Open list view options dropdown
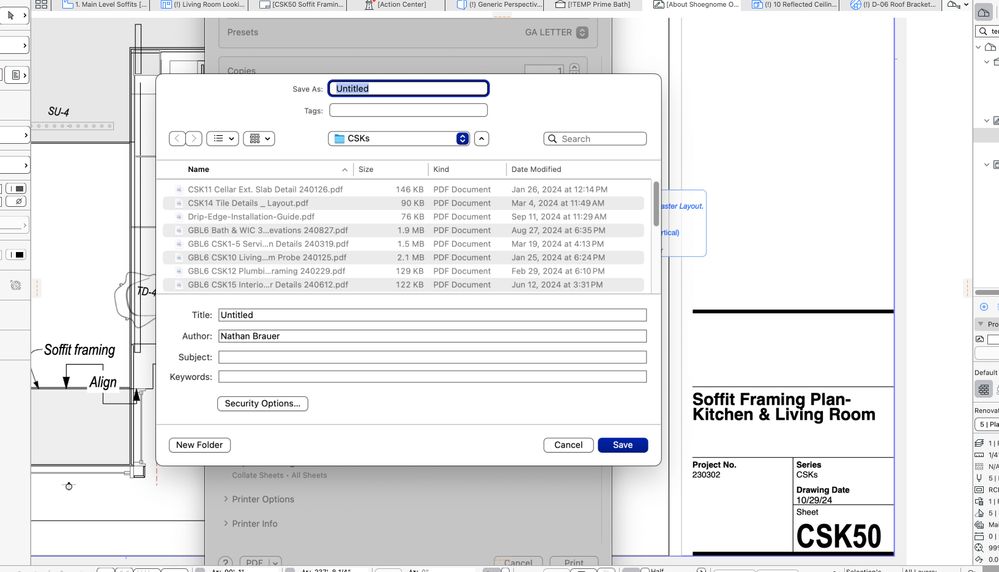Viewport: 999px width, 572px height. click(222, 138)
